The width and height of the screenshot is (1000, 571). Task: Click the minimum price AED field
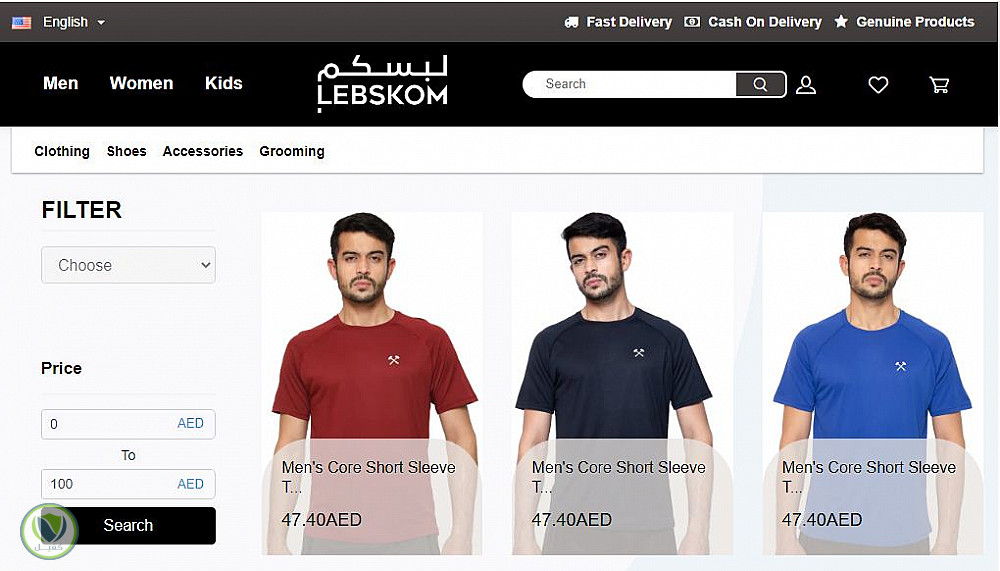(128, 424)
